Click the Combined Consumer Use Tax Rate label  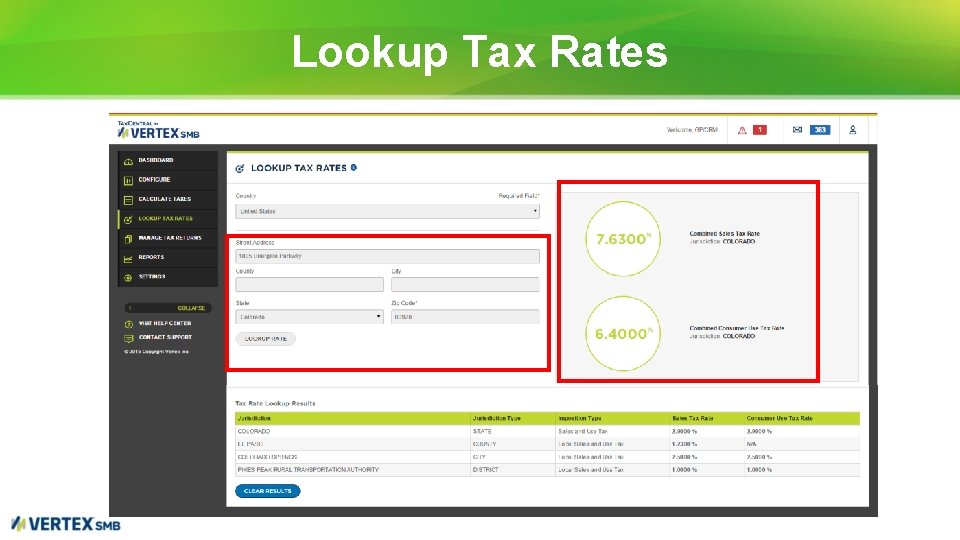point(737,329)
